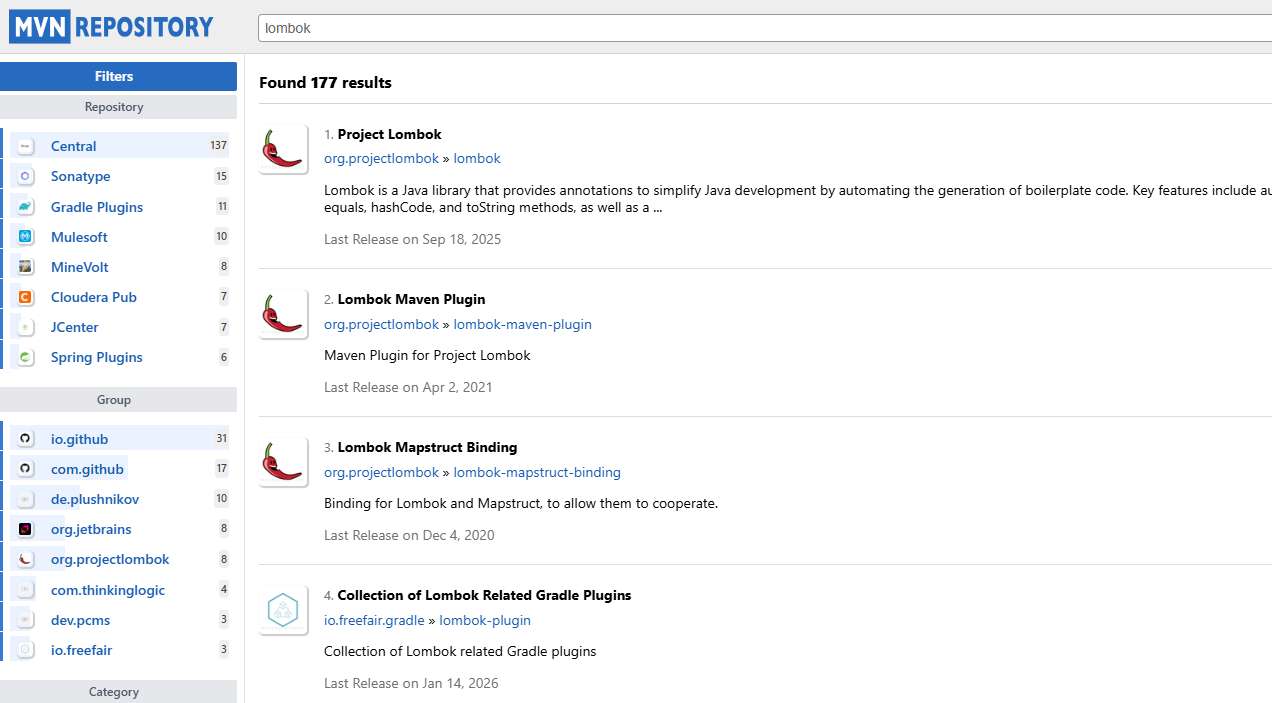Click the Group section header

tap(118, 400)
